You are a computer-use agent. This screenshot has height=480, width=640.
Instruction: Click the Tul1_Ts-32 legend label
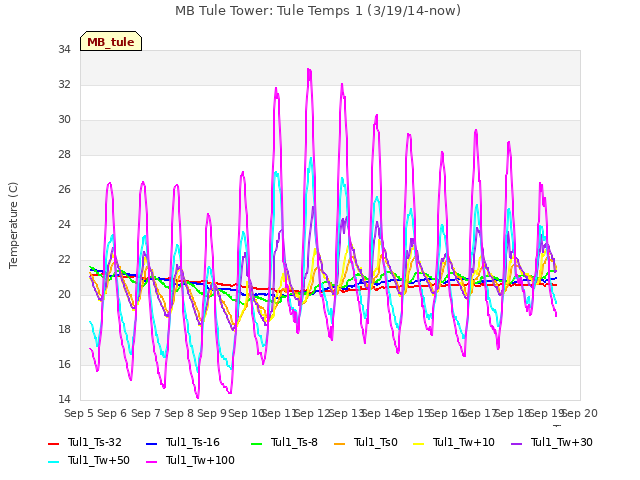click(x=94, y=442)
